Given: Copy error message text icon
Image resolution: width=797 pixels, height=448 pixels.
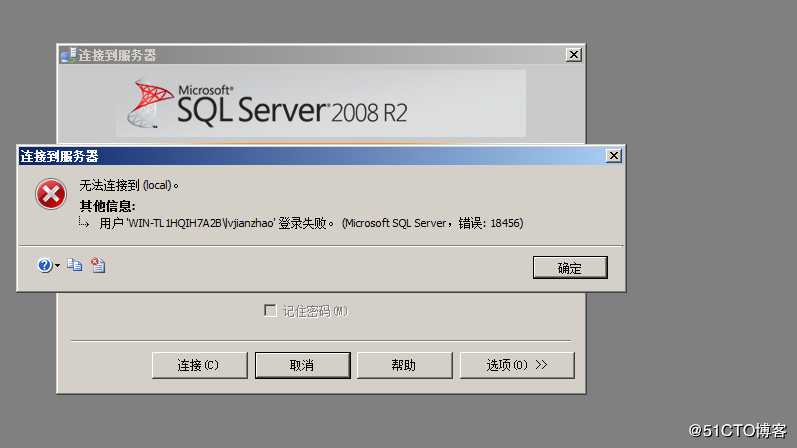Looking at the screenshot, I should pyautogui.click(x=74, y=265).
